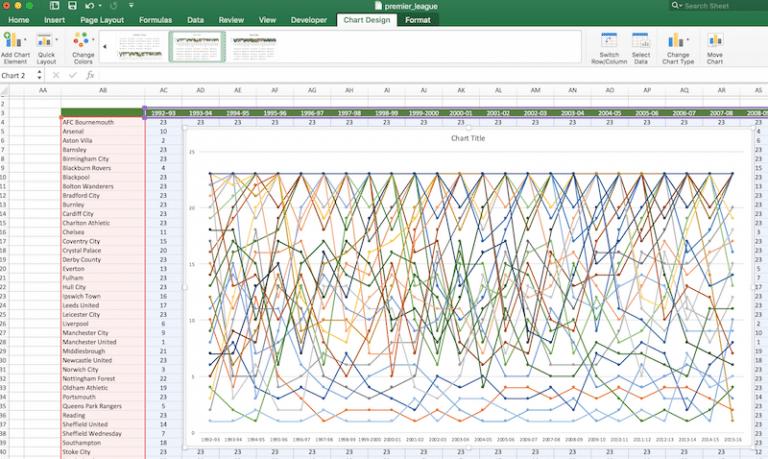This screenshot has height=459, width=768.
Task: Select the highlighted middle chart style thumbnail
Action: (x=197, y=47)
